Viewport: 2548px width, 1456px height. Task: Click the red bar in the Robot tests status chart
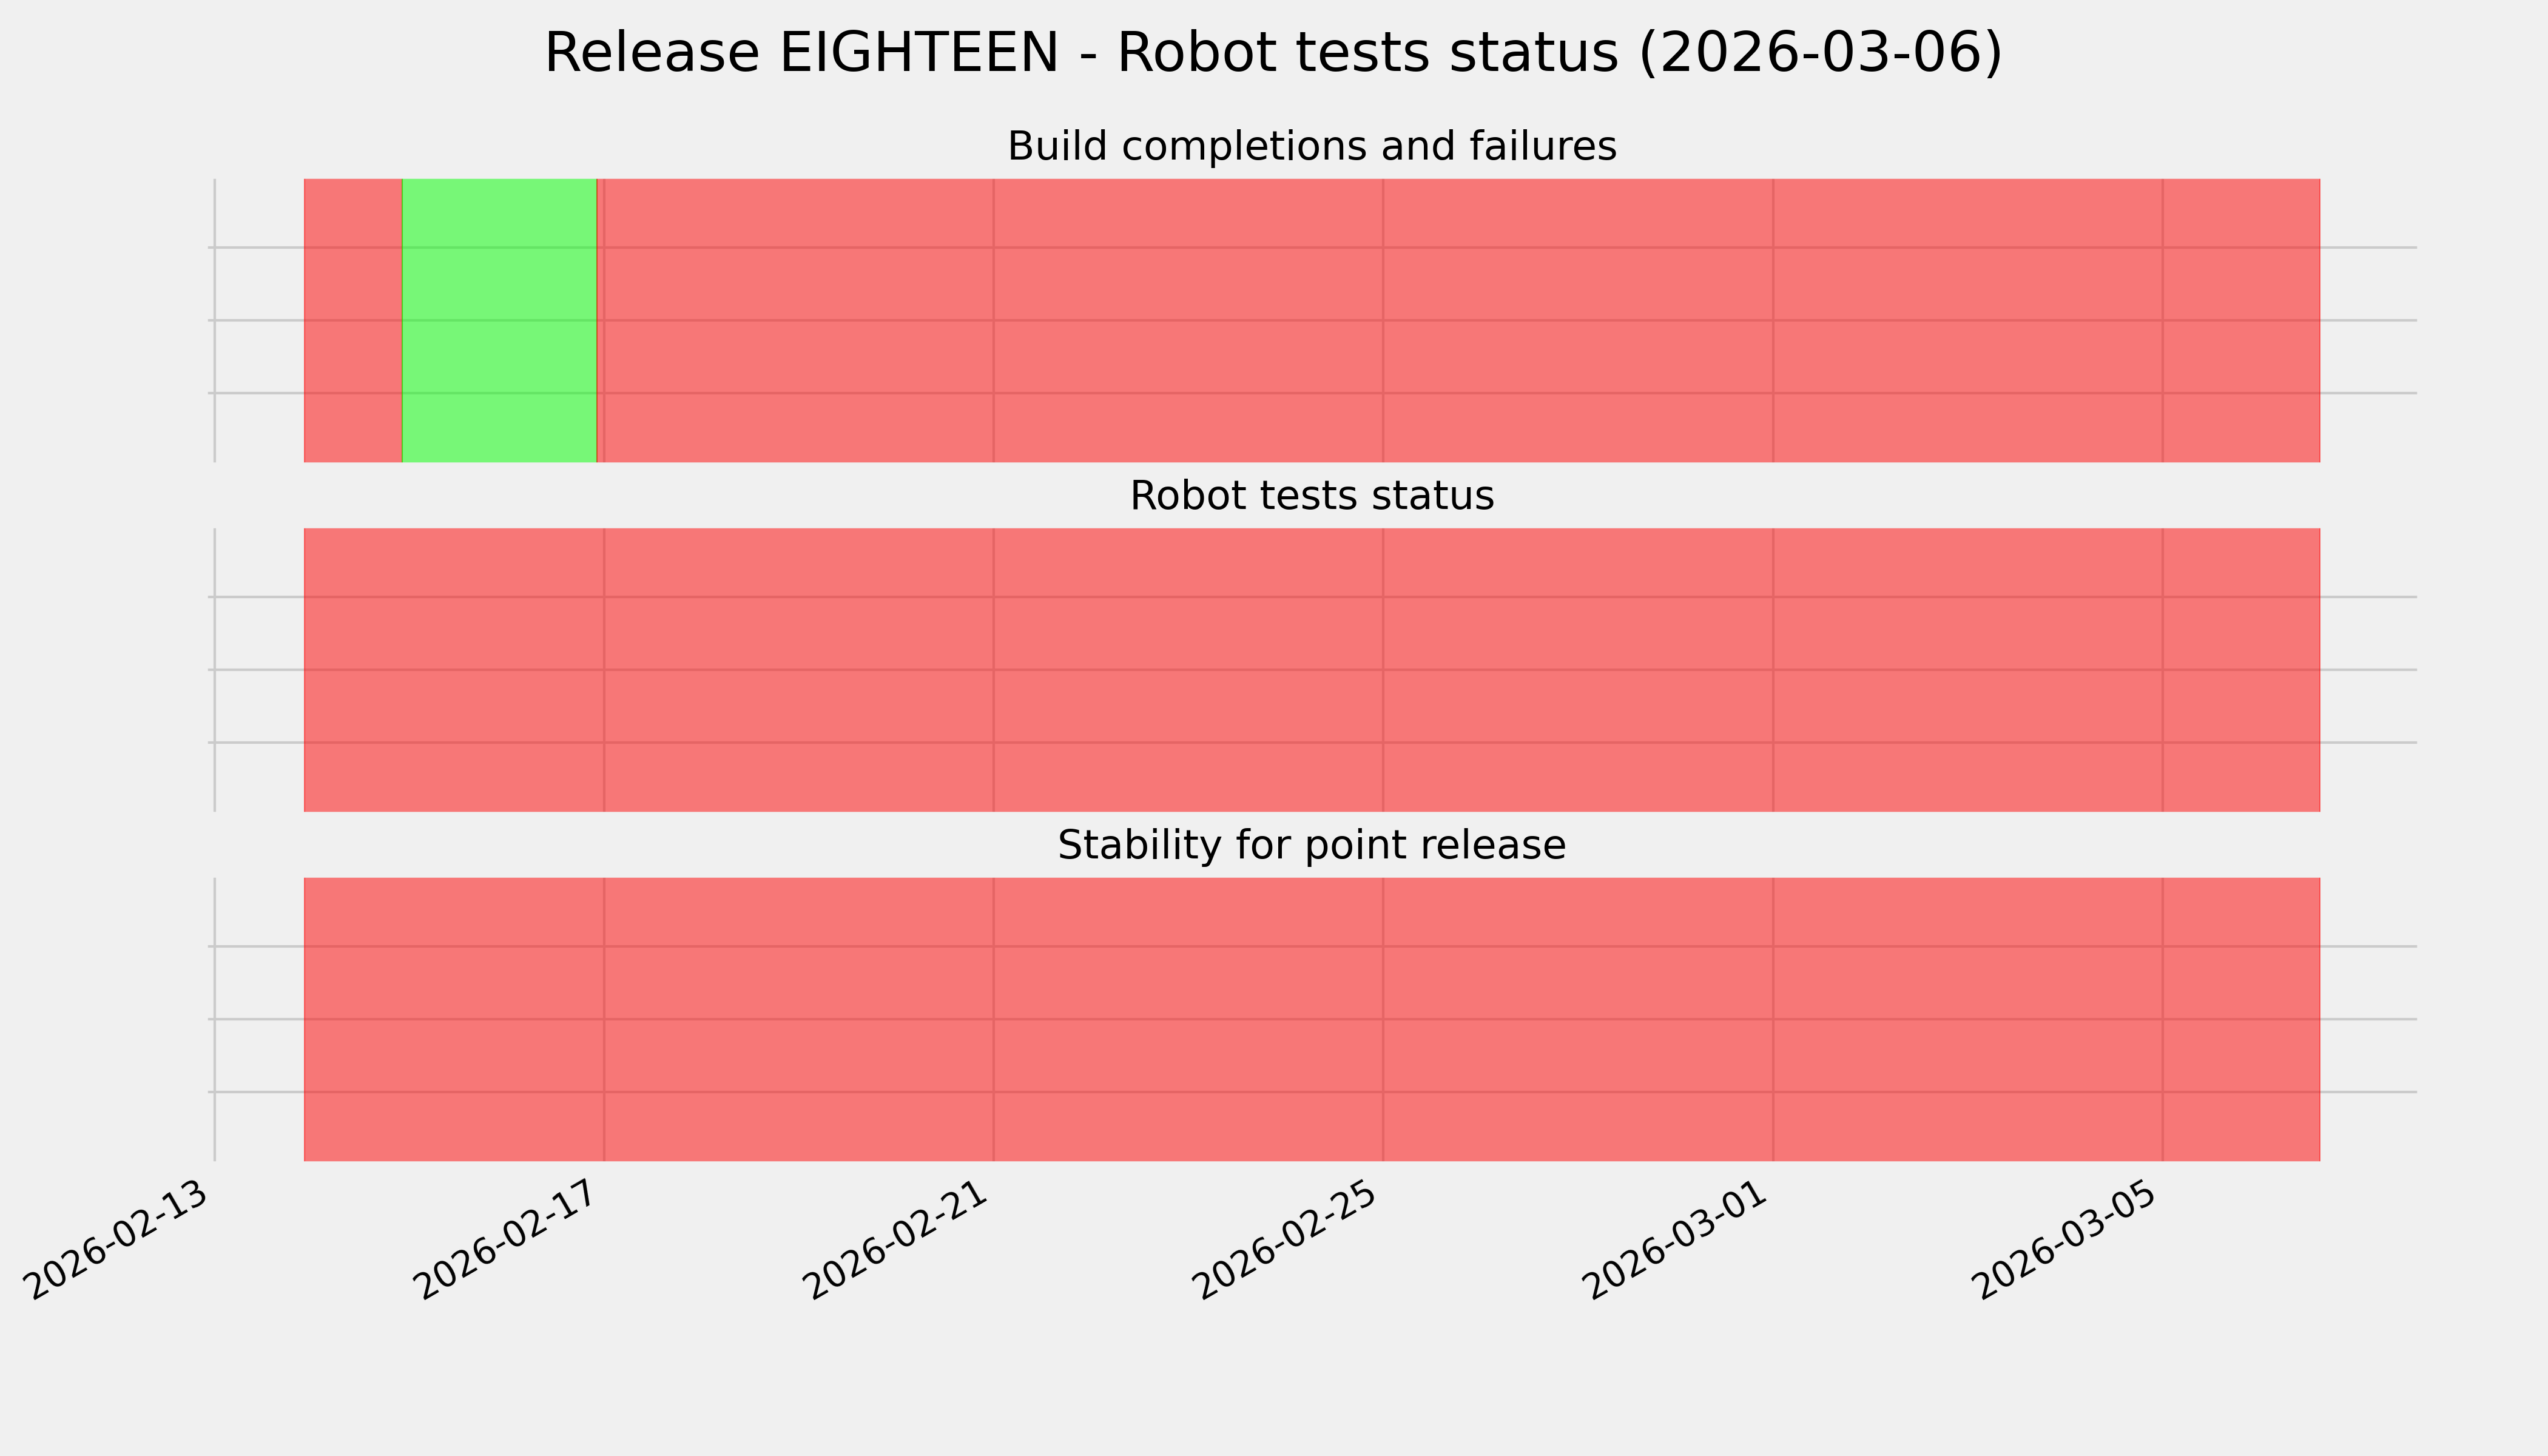[1311, 670]
